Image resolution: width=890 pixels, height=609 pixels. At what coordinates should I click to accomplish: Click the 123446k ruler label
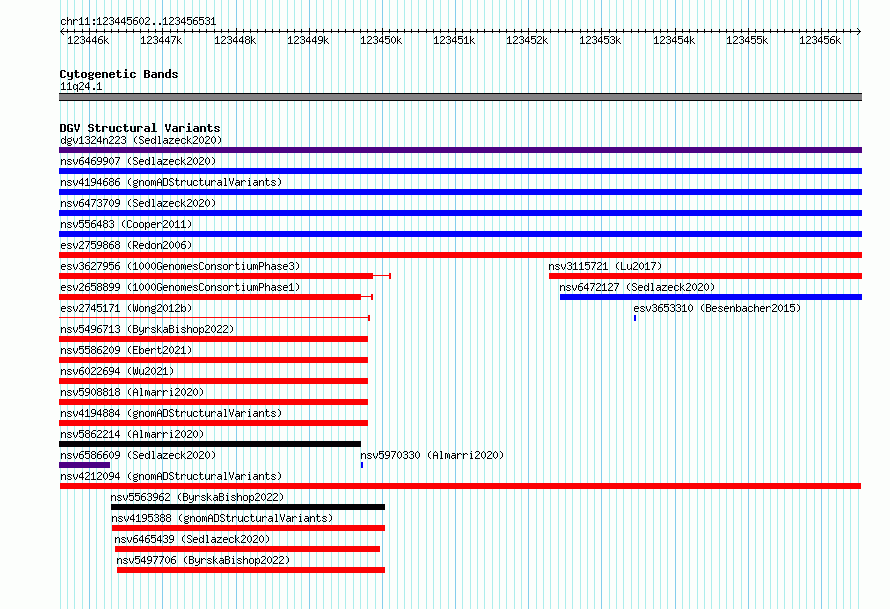tap(88, 40)
